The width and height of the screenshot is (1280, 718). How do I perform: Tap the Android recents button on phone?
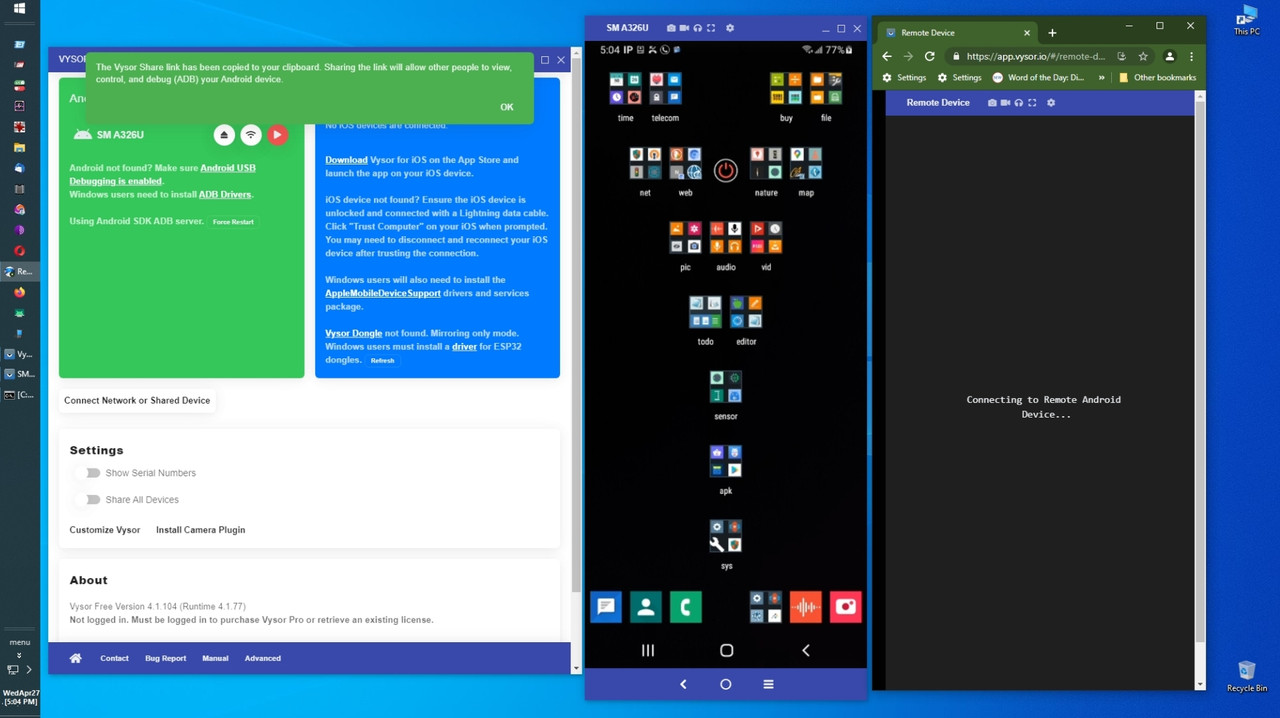[x=647, y=650]
